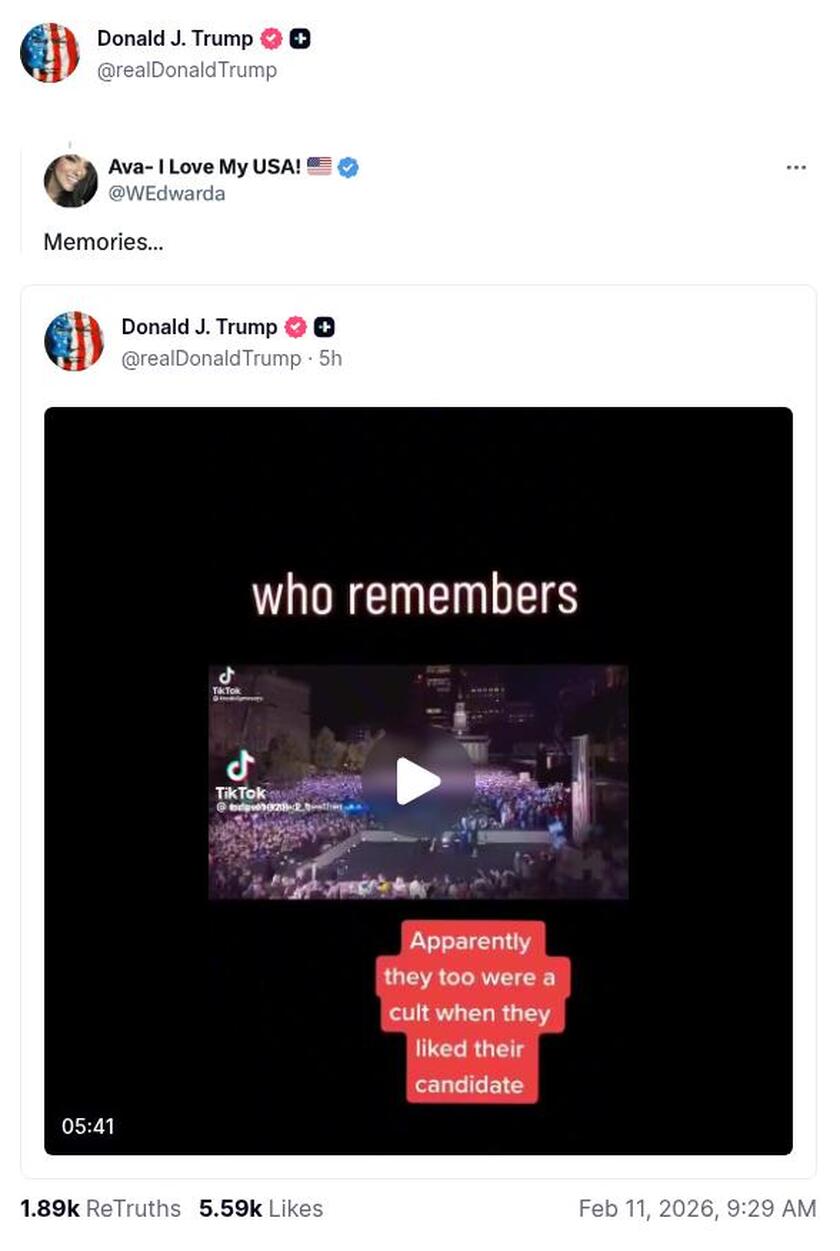
Task: Open the Ava- I Love My USA! name
Action: pyautogui.click(x=205, y=167)
